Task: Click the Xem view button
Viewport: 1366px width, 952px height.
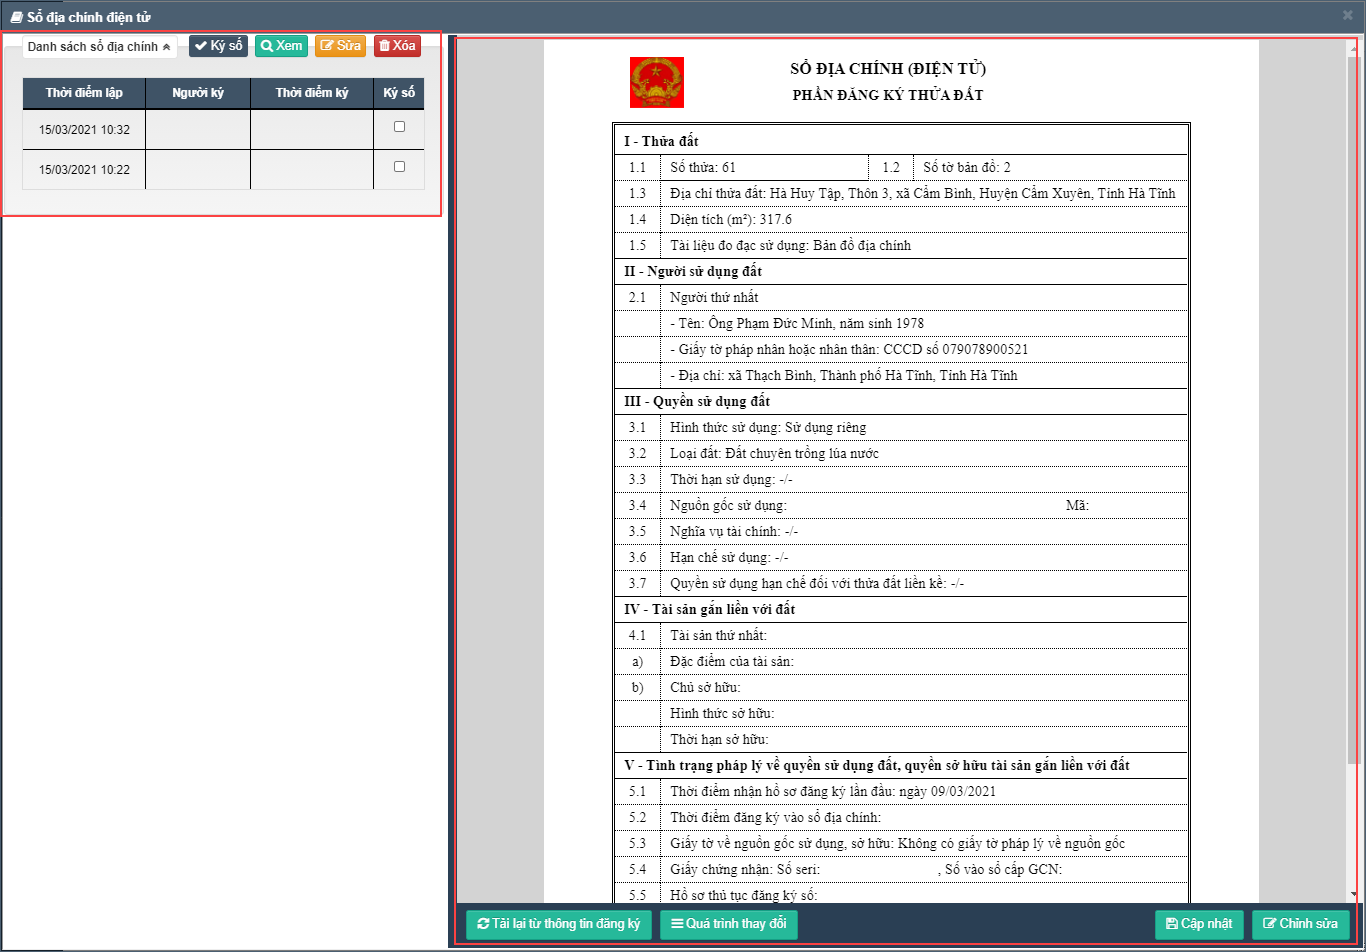Action: click(x=281, y=46)
